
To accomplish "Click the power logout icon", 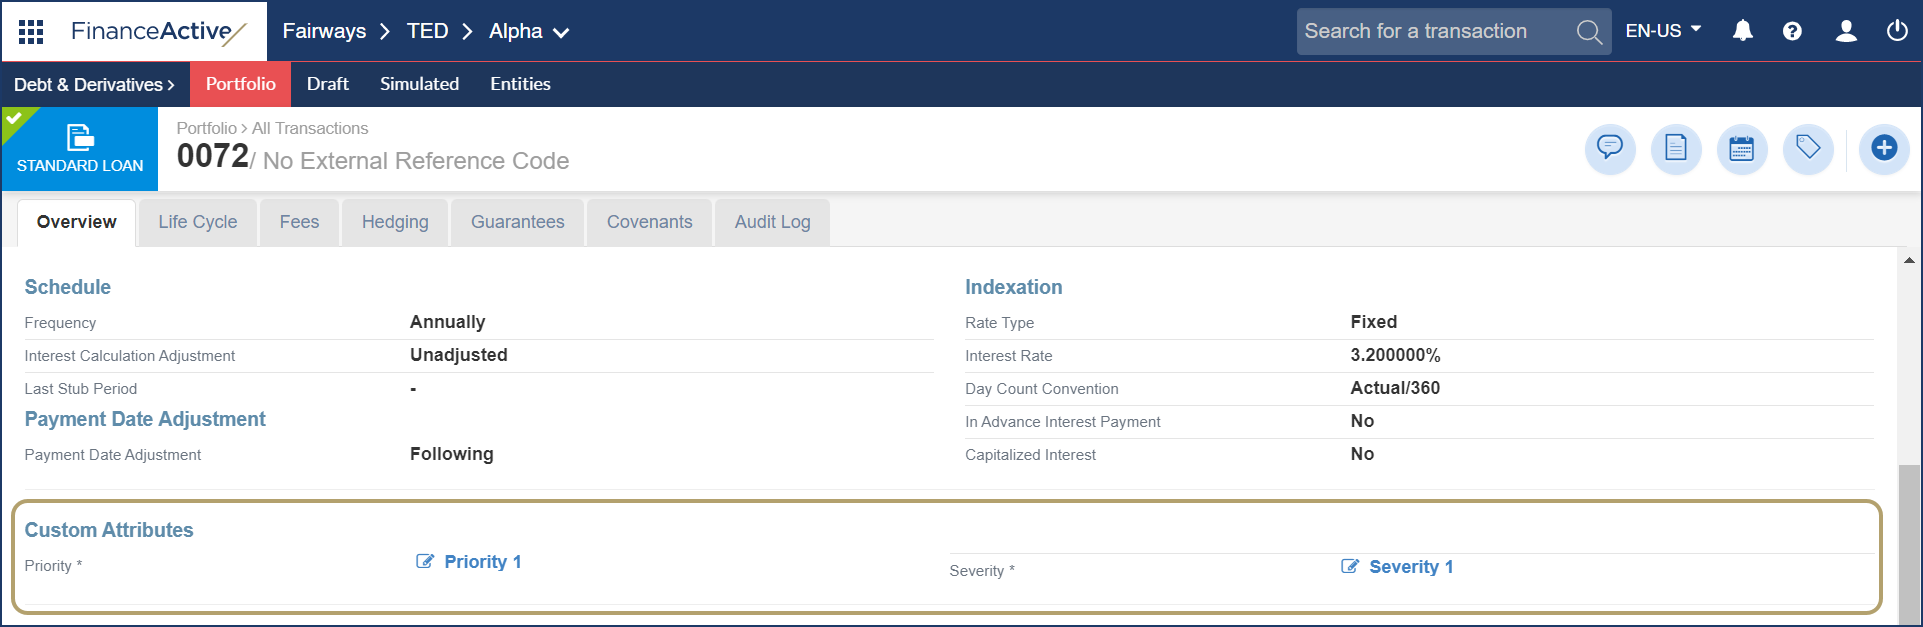I will [1897, 31].
